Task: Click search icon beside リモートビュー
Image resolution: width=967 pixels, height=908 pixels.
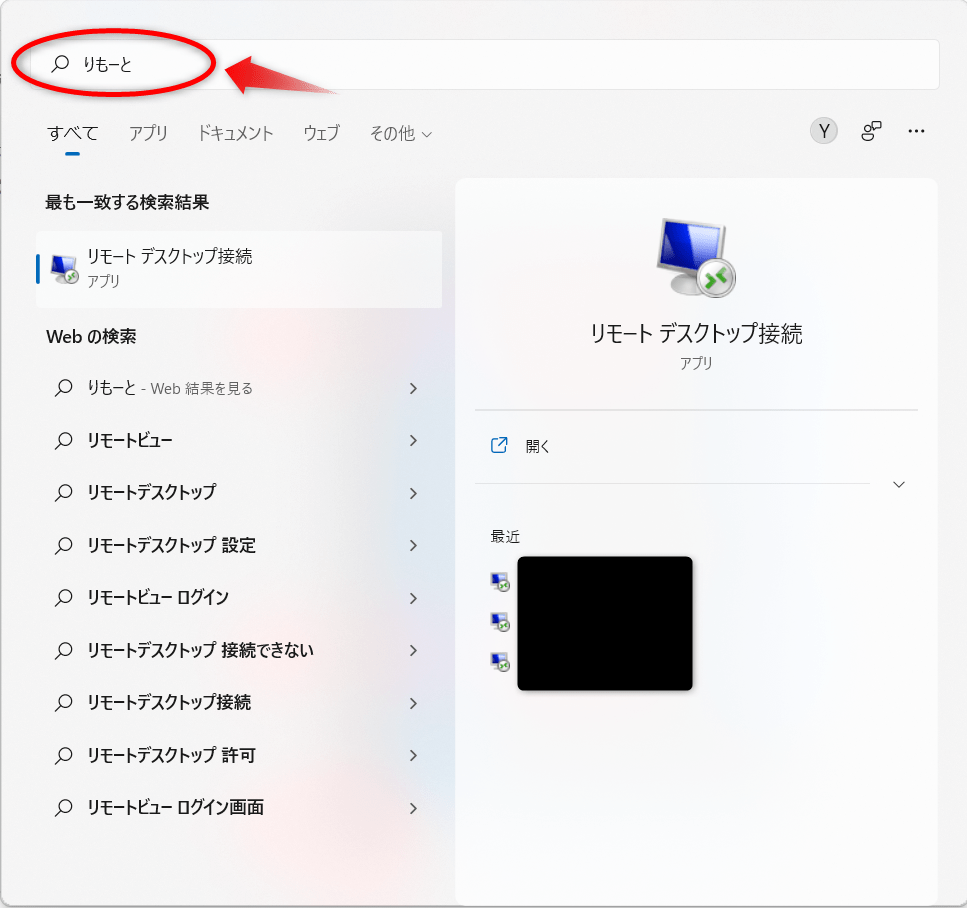Action: (64, 440)
